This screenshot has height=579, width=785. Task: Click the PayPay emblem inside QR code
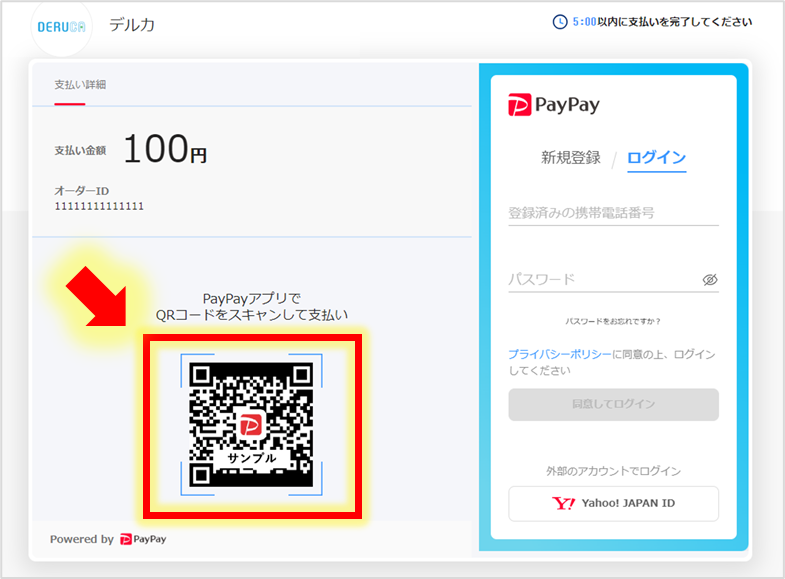(x=251, y=425)
